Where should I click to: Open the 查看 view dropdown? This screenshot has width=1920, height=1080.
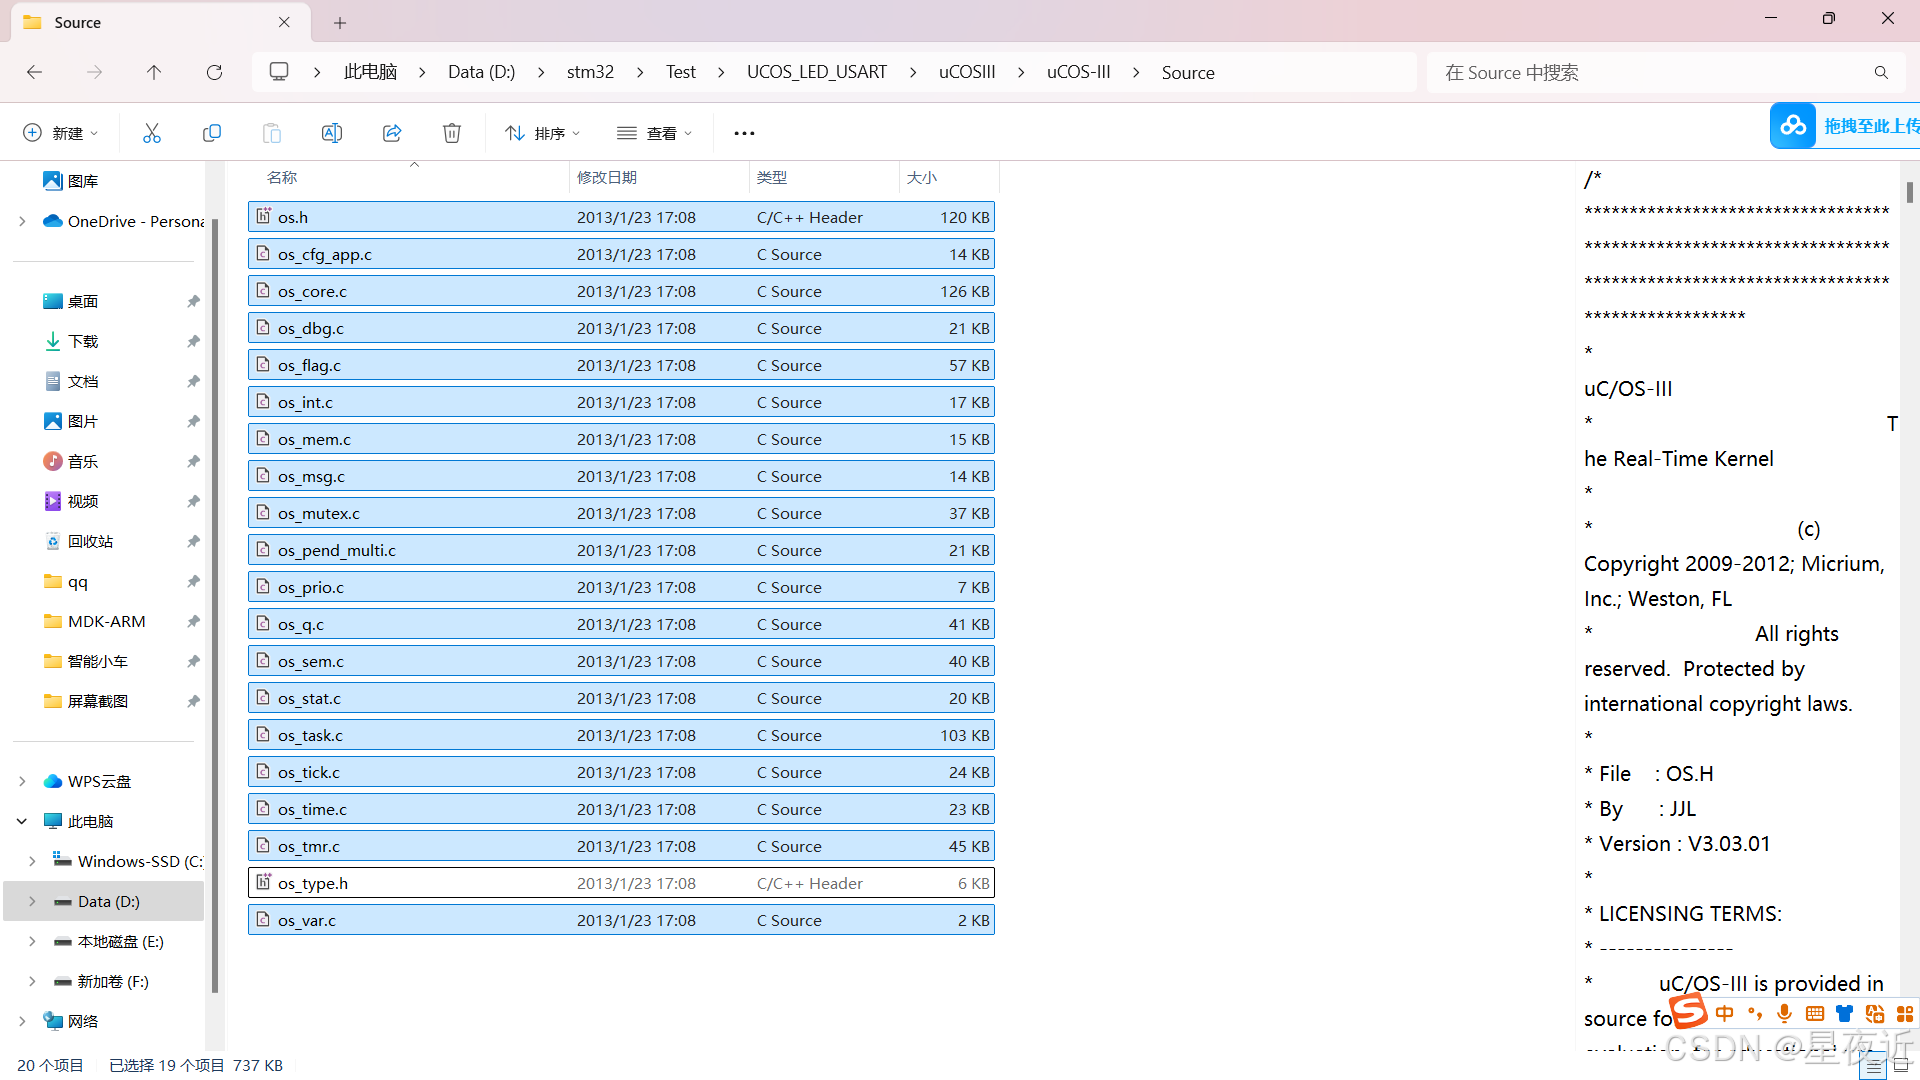click(655, 133)
